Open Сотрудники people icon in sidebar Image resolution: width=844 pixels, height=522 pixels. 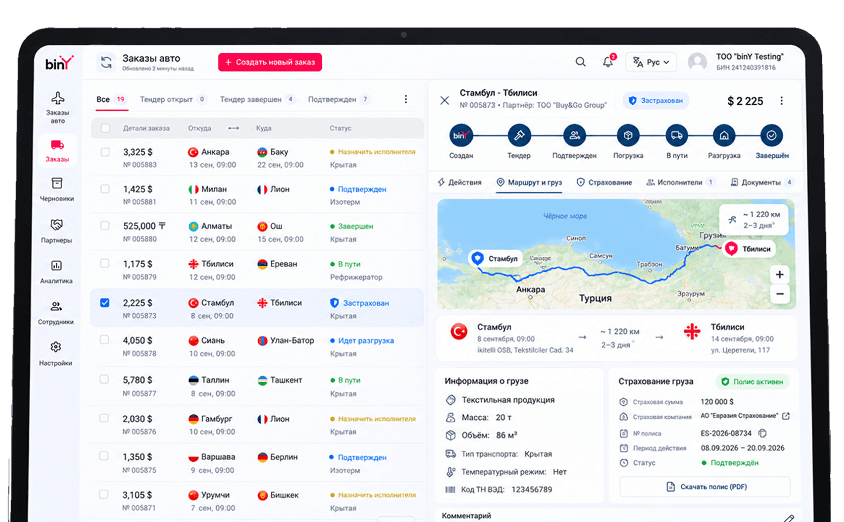(56, 306)
